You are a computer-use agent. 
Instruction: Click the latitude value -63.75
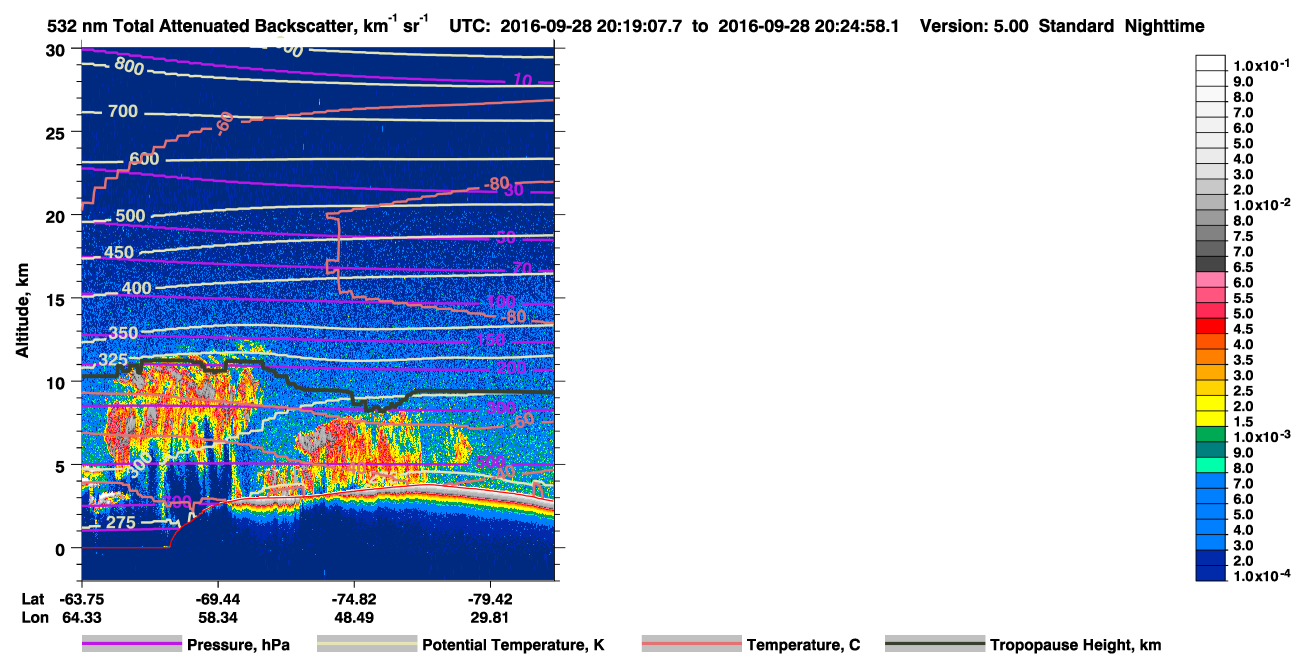(x=82, y=599)
